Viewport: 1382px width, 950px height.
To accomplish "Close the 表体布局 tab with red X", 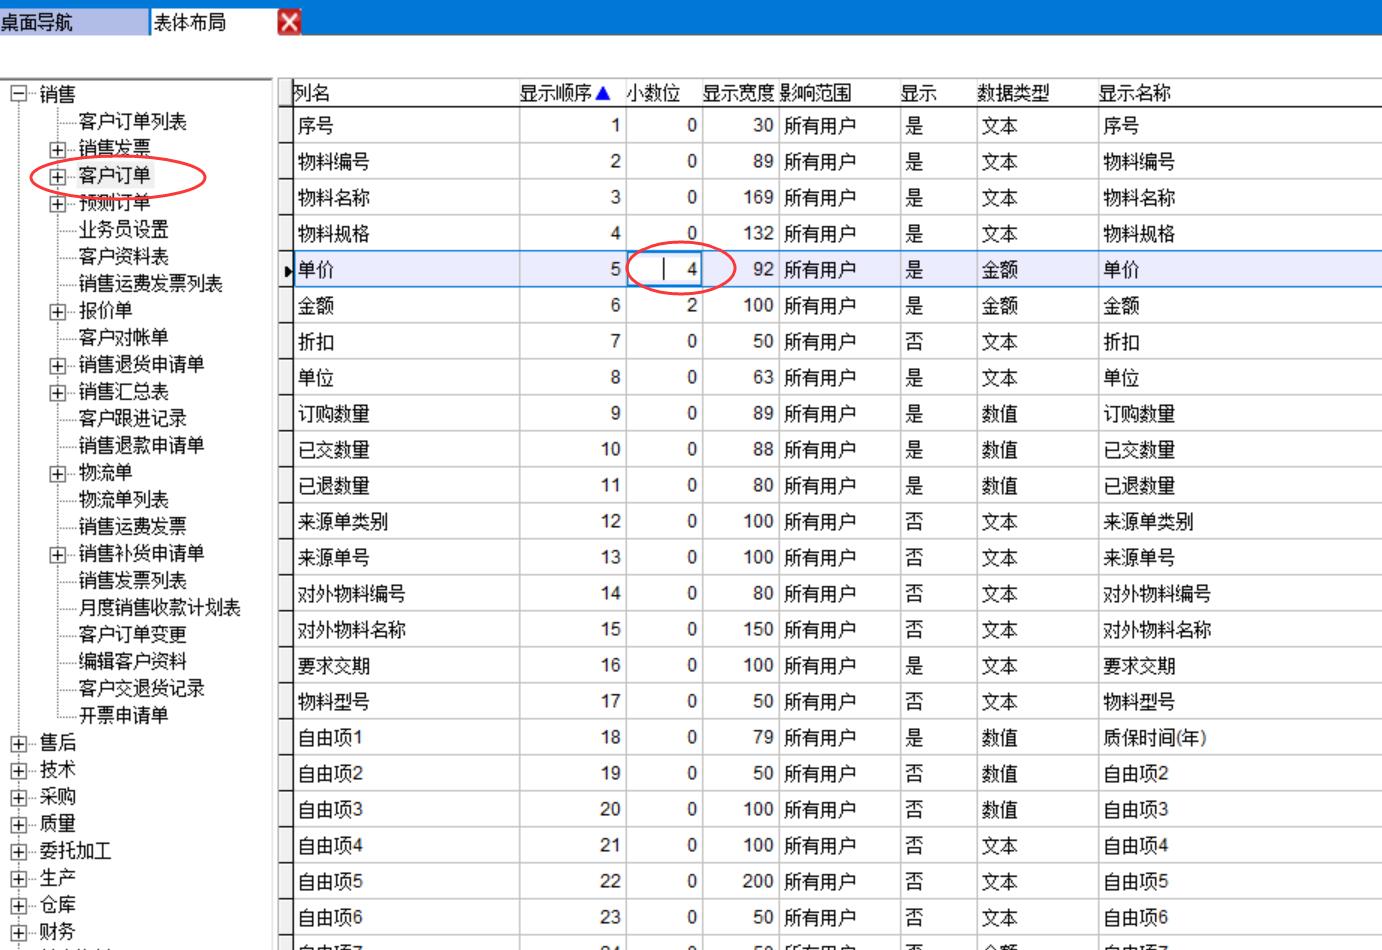I will [289, 22].
